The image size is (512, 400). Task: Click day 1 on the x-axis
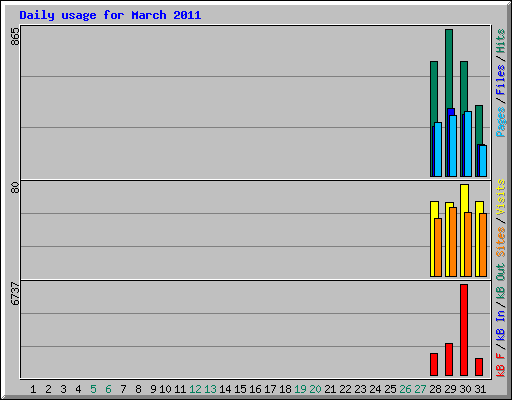(x=33, y=389)
